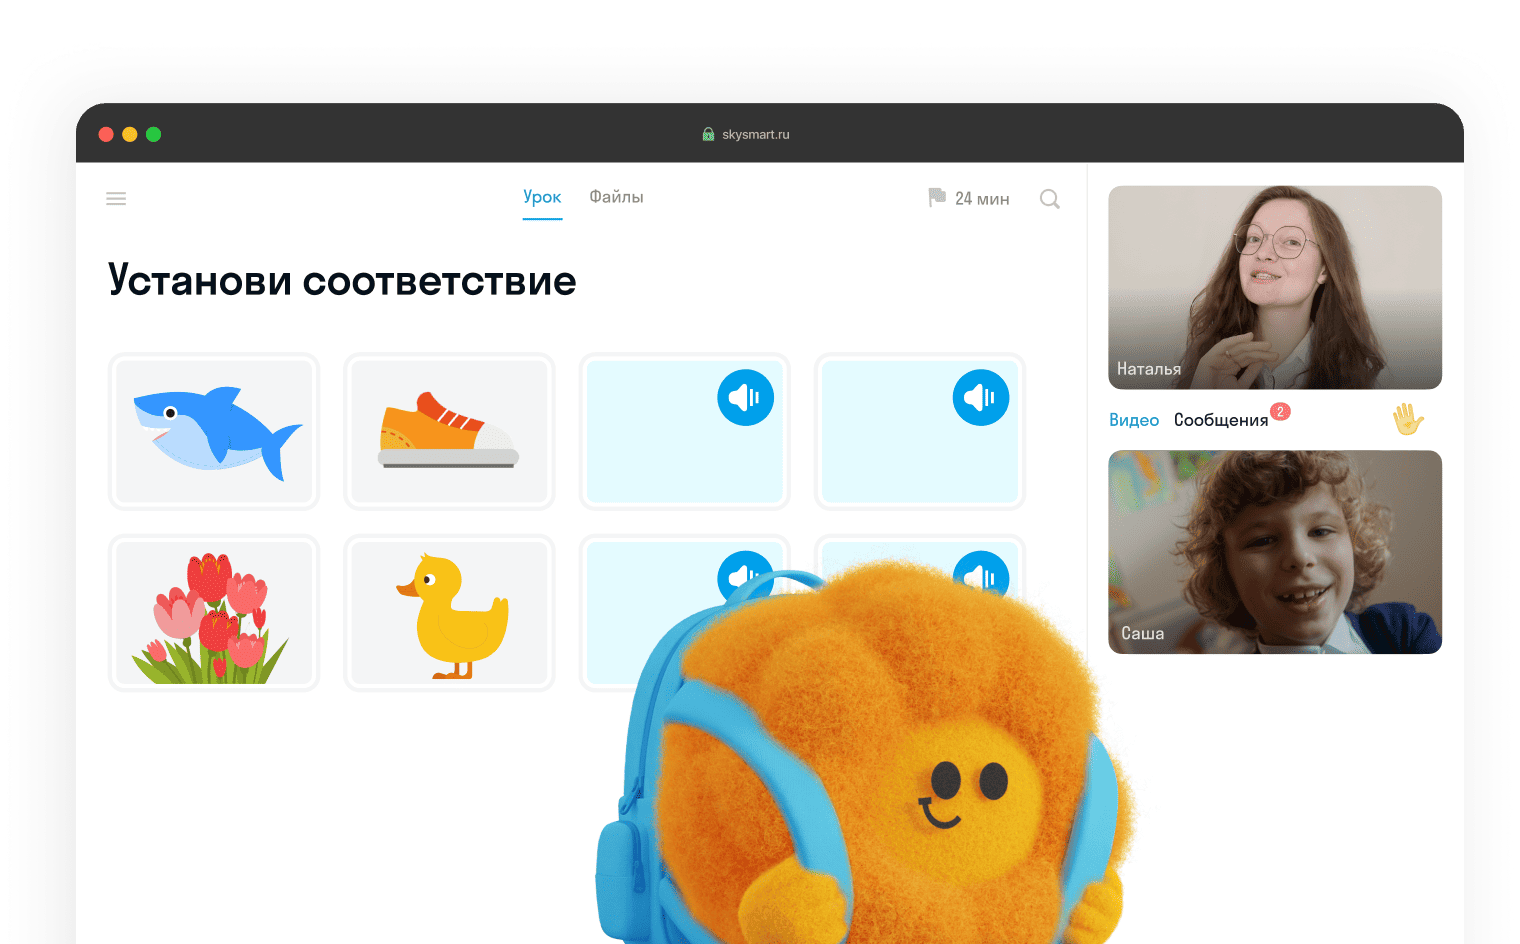Select the yellow duck picture card
Viewport: 1520px width, 944px height.
pyautogui.click(x=449, y=612)
